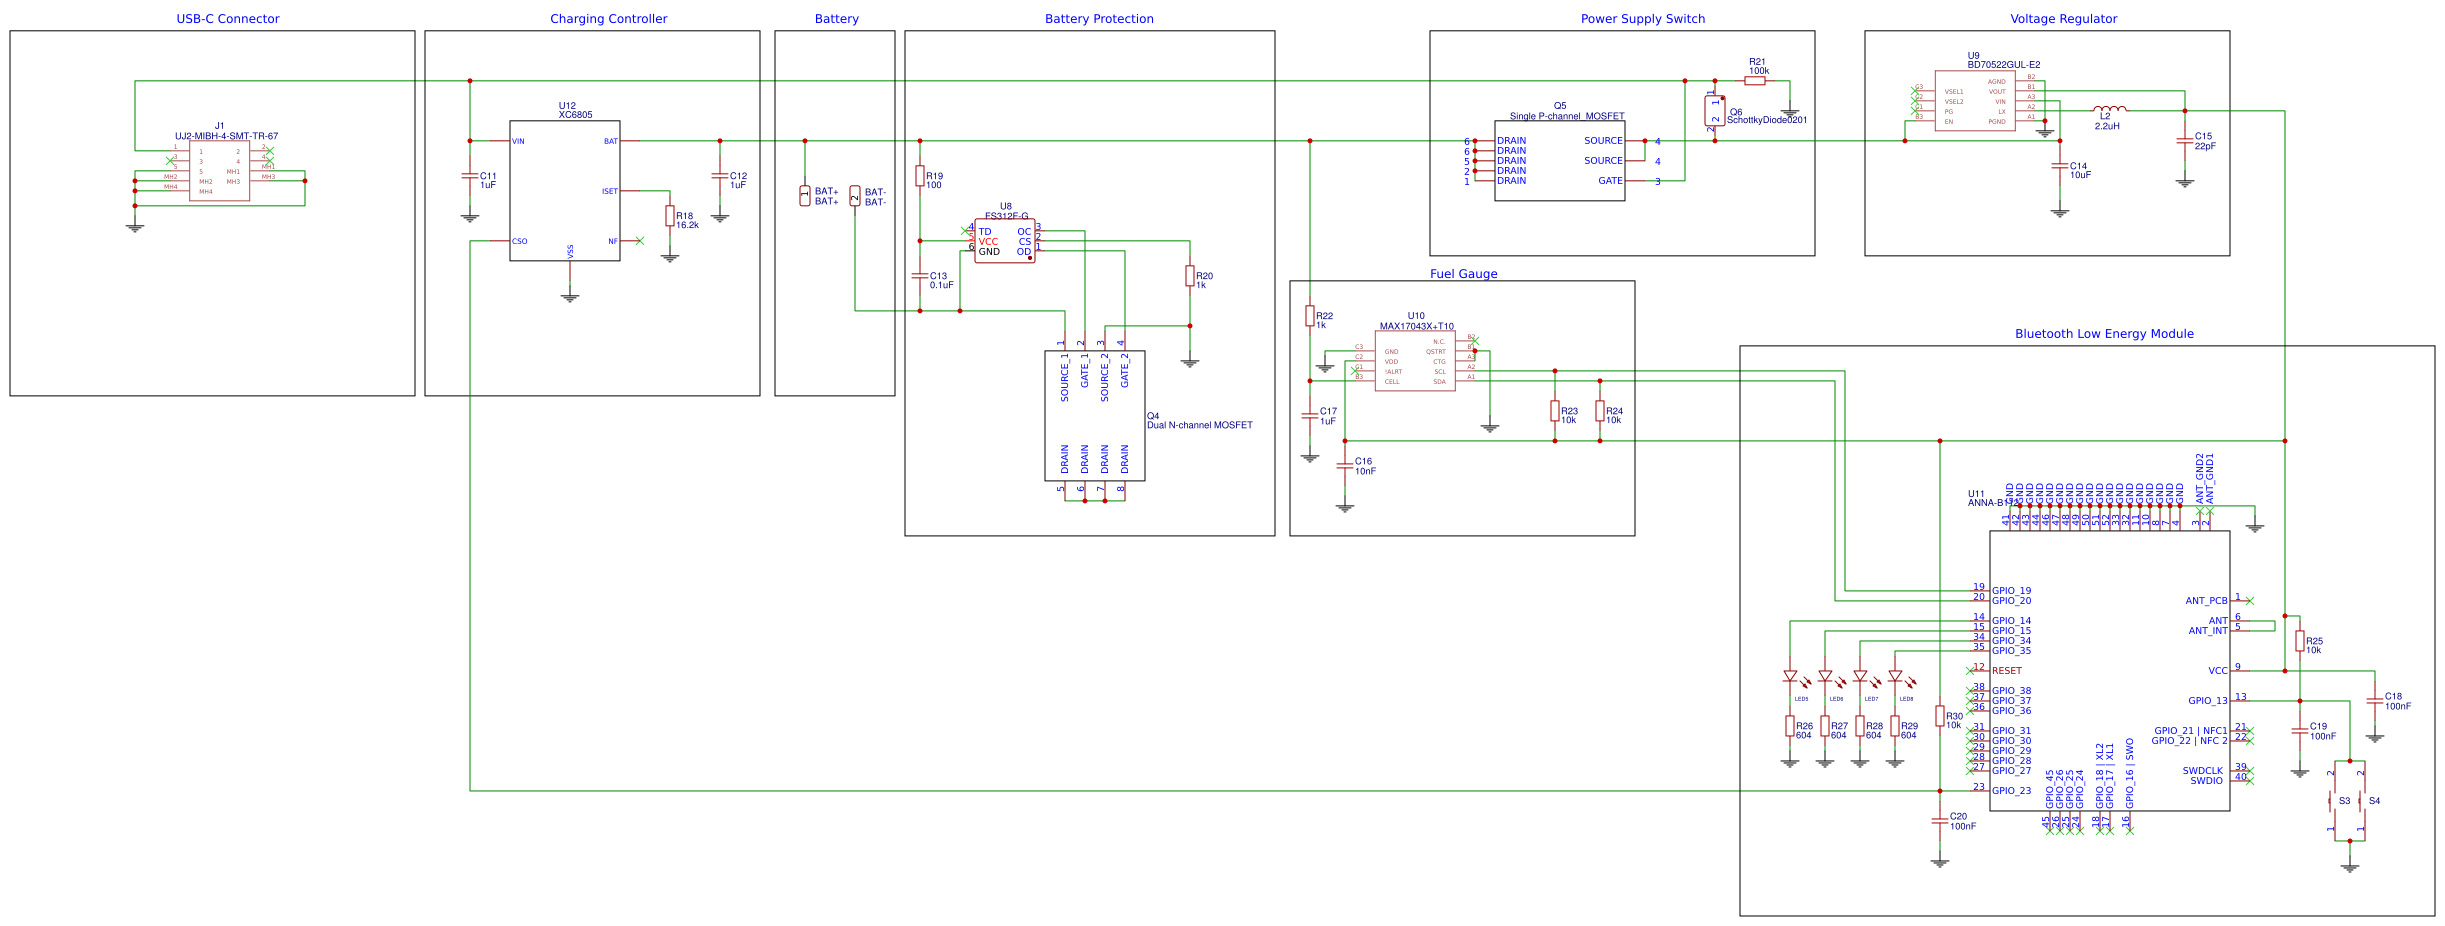The width and height of the screenshot is (2445, 926).
Task: Select the VSEL1 pin on U9
Action: [1954, 90]
